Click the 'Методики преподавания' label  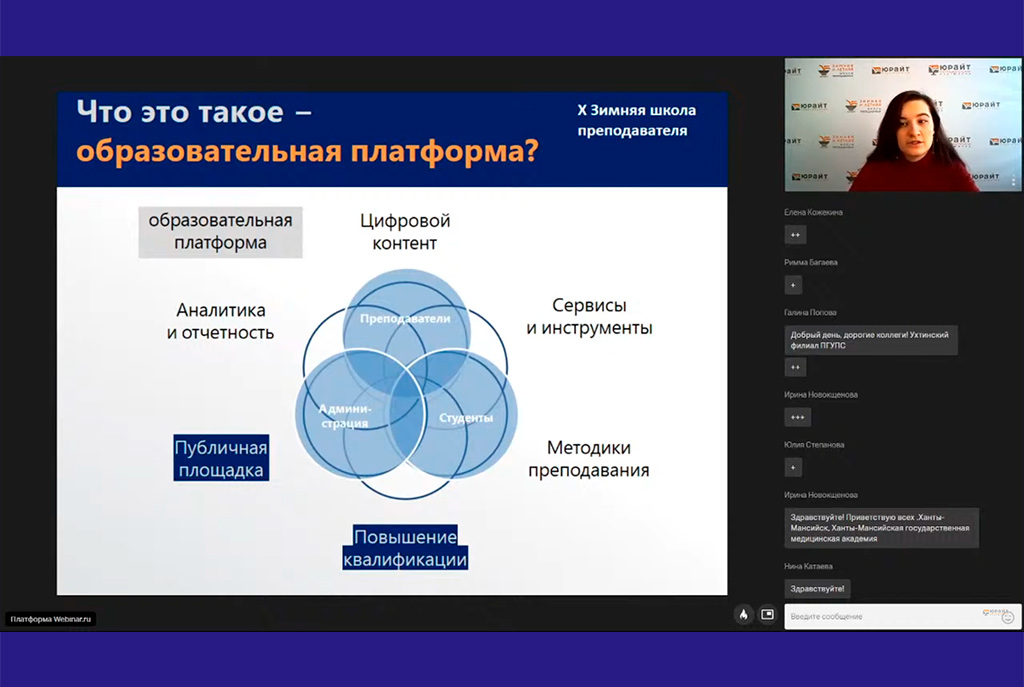588,459
